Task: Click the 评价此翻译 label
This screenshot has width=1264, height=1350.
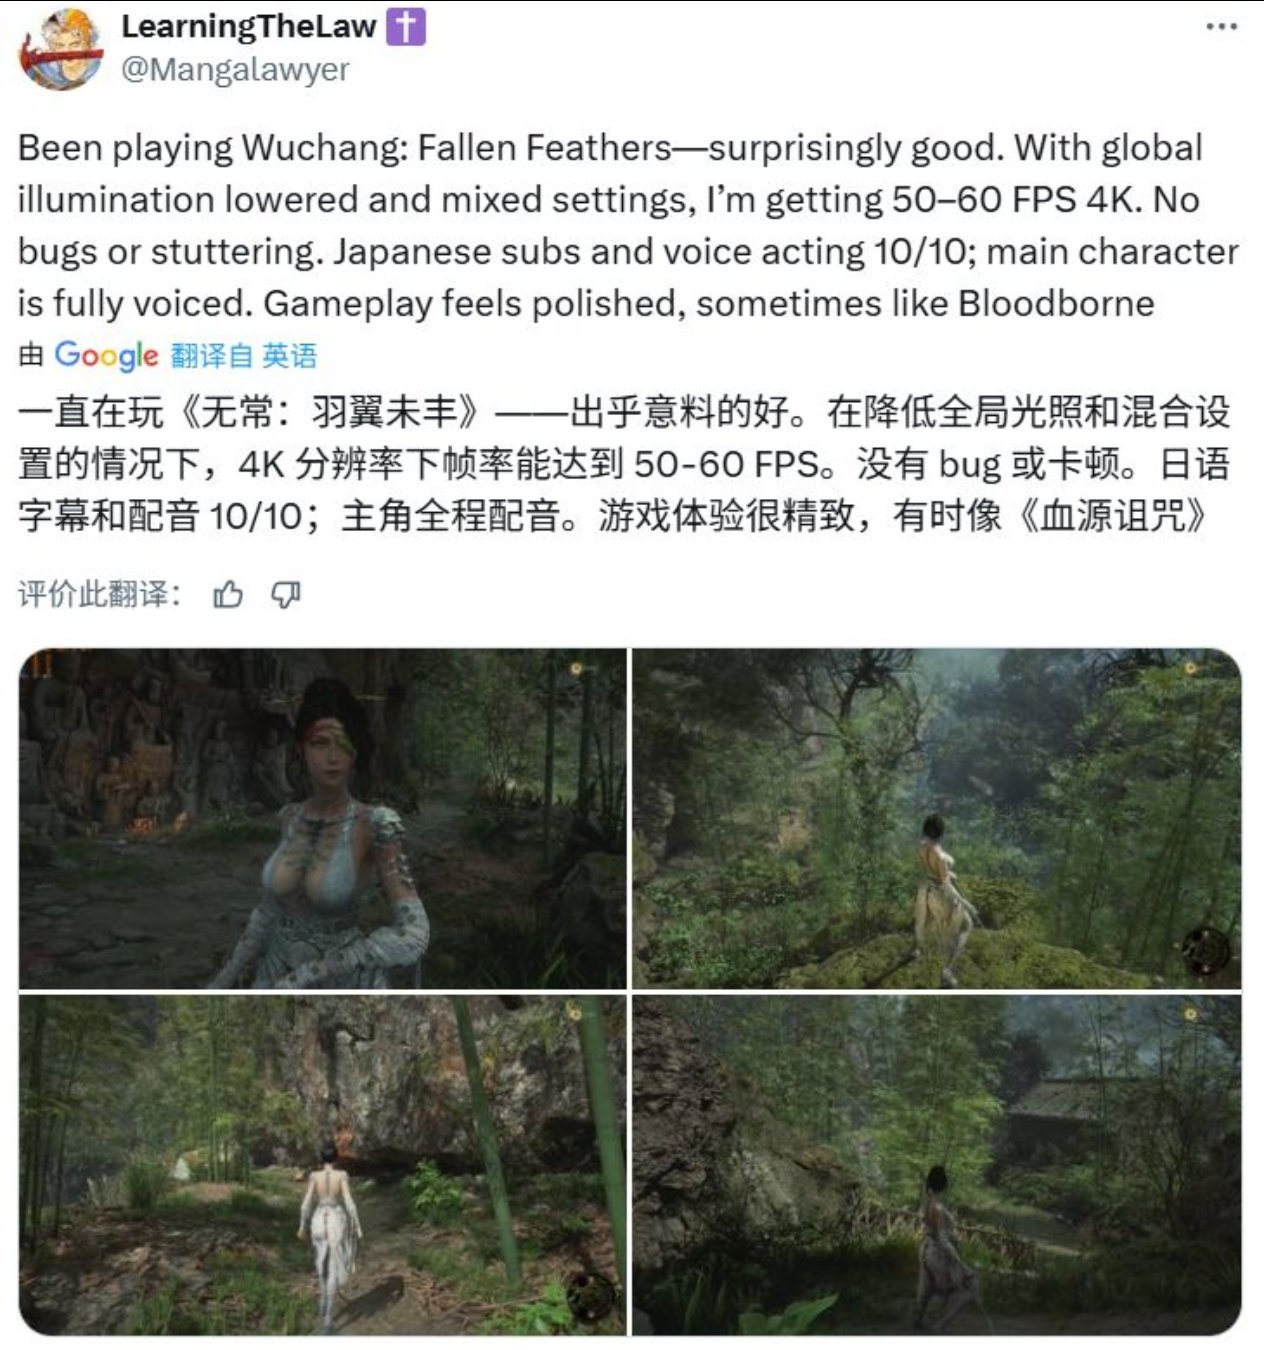Action: coord(99,595)
